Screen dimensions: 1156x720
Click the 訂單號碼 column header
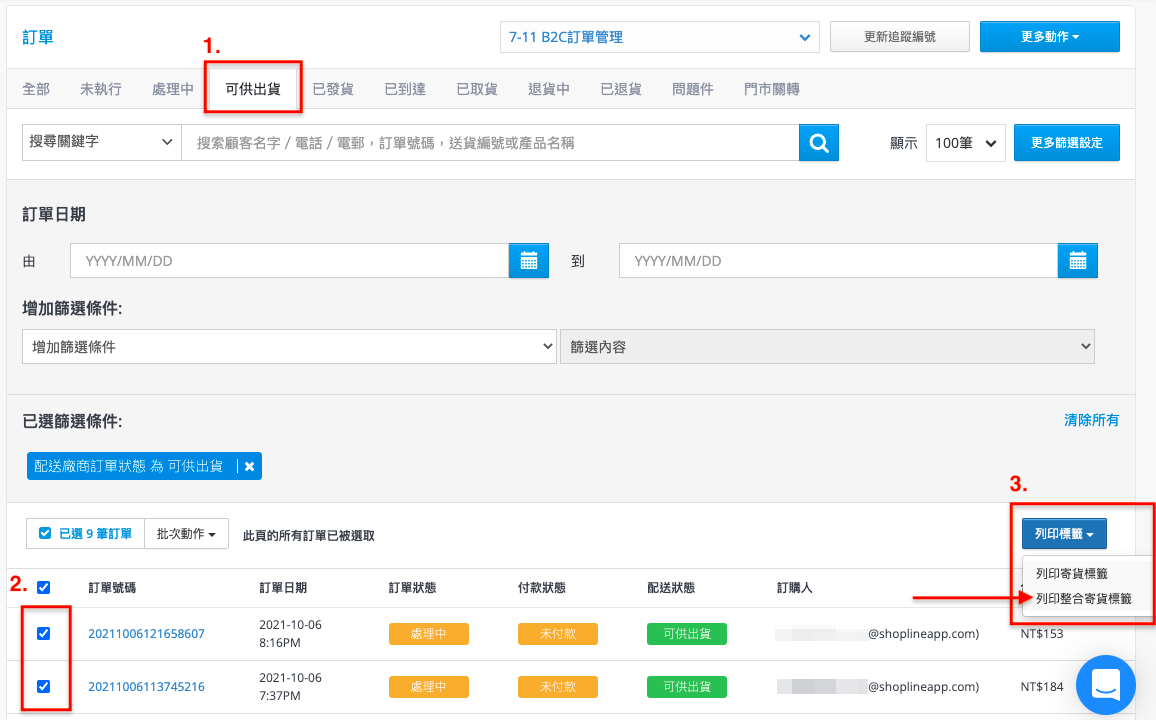click(x=111, y=587)
